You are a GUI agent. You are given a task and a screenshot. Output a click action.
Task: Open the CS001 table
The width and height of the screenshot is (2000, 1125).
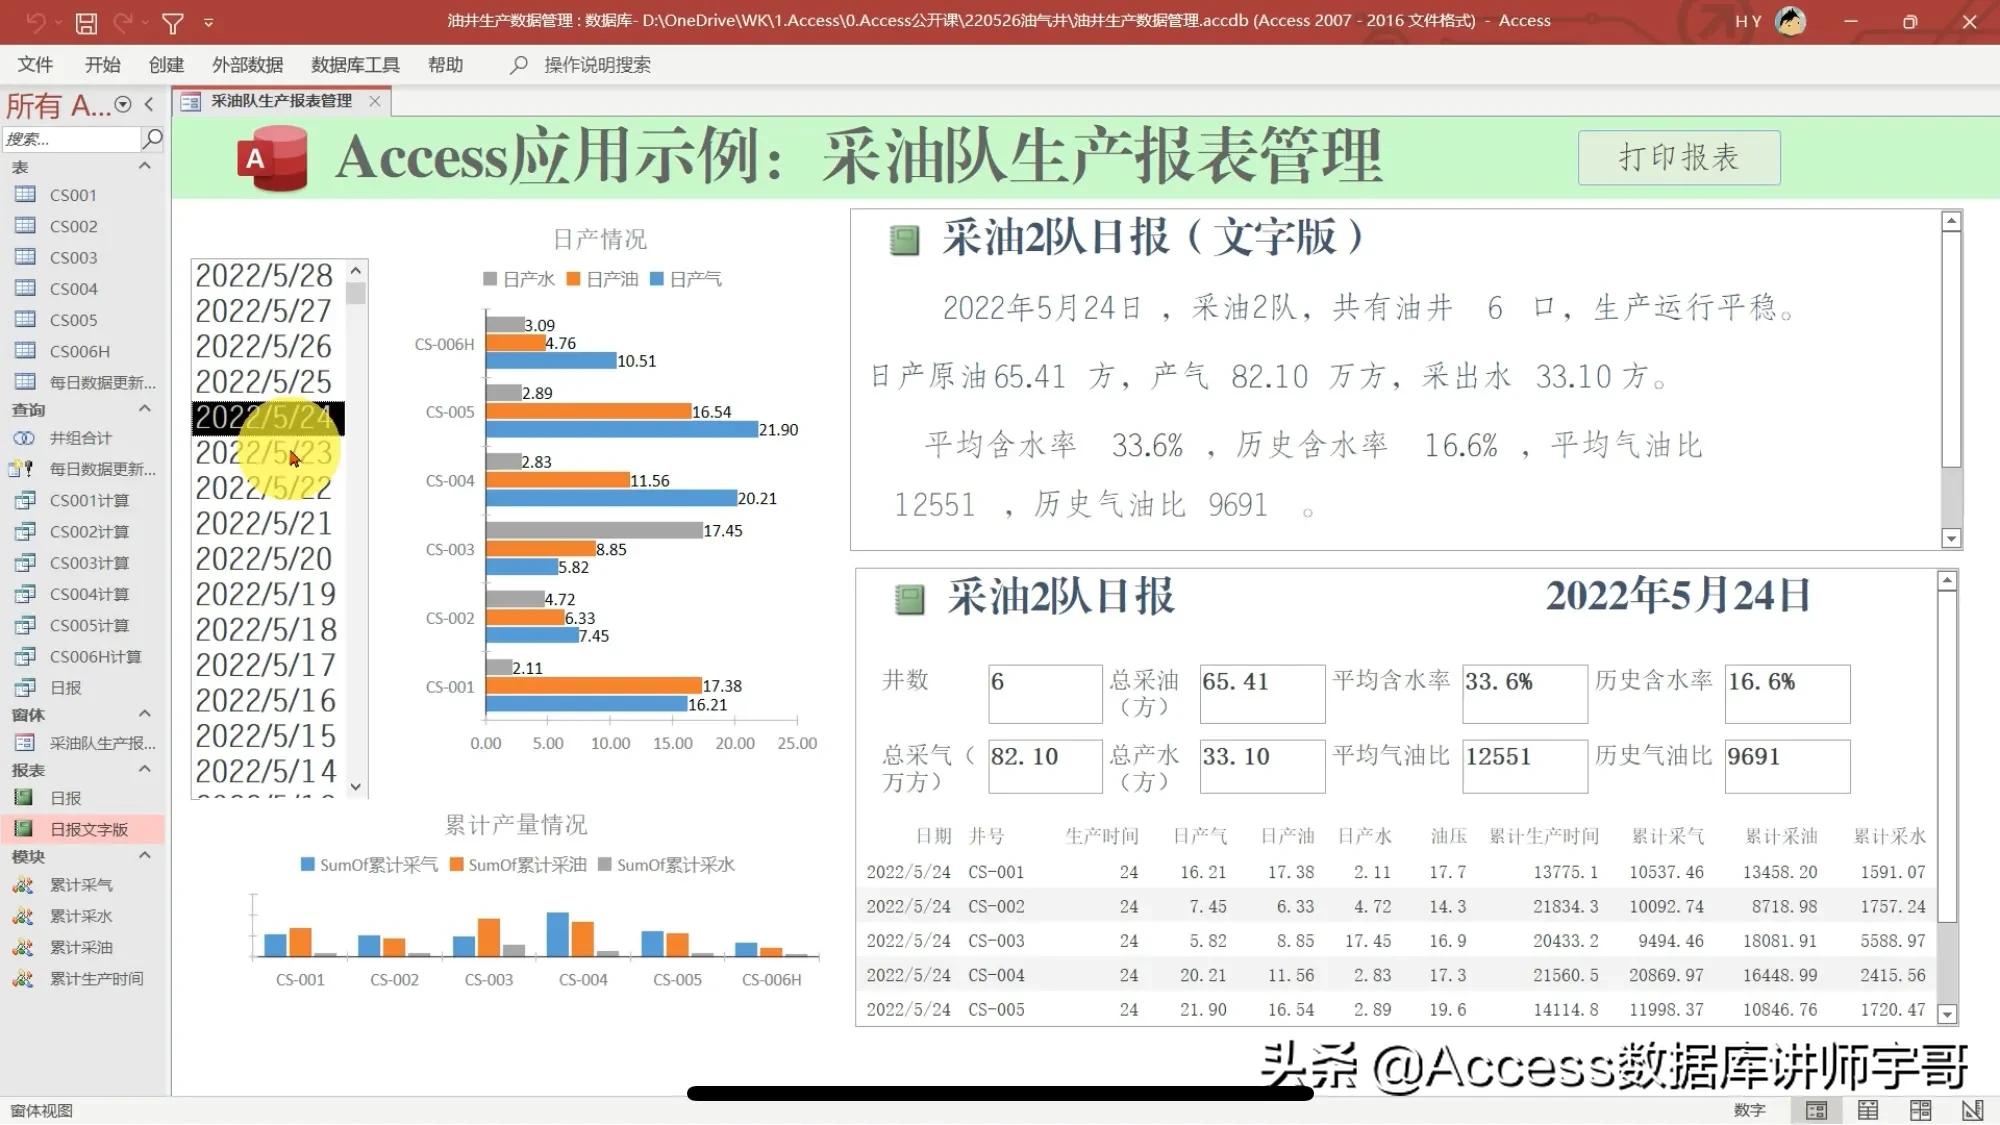coord(72,195)
